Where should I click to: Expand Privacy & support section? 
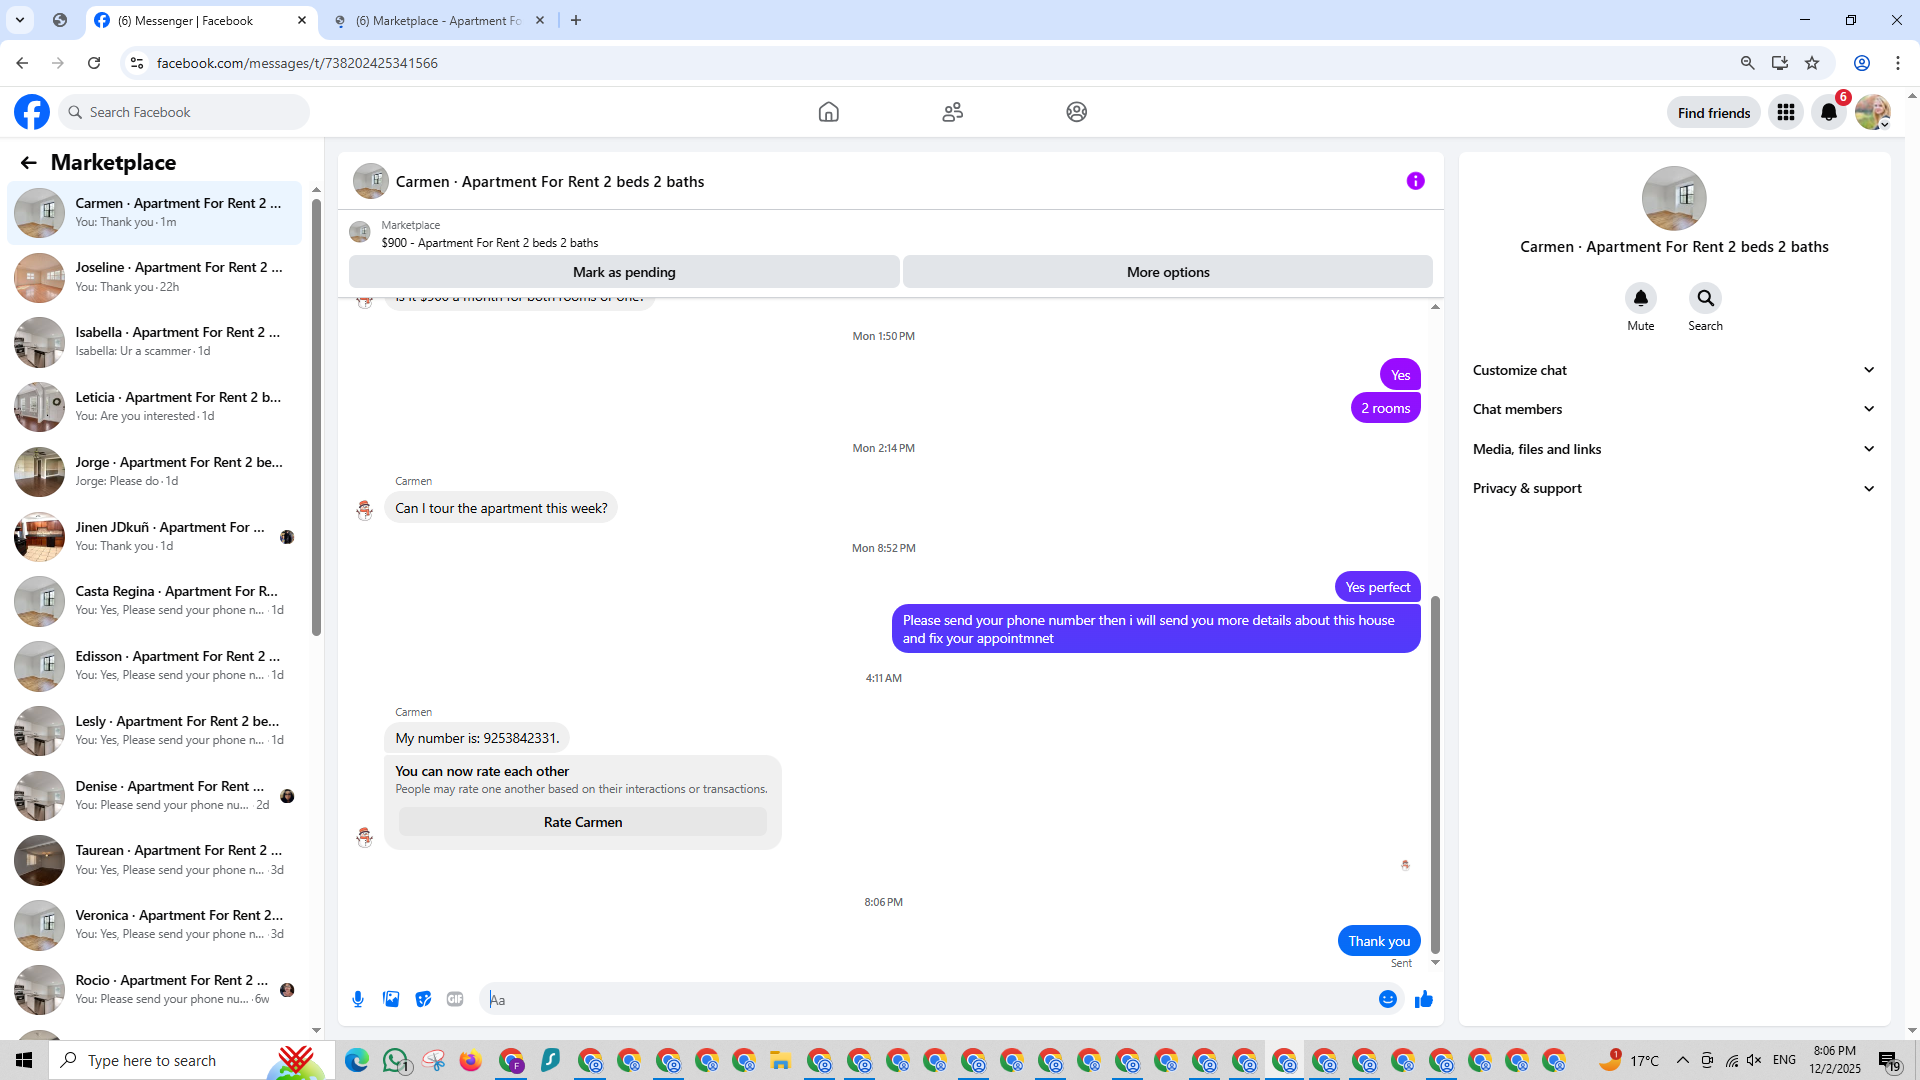click(x=1673, y=488)
